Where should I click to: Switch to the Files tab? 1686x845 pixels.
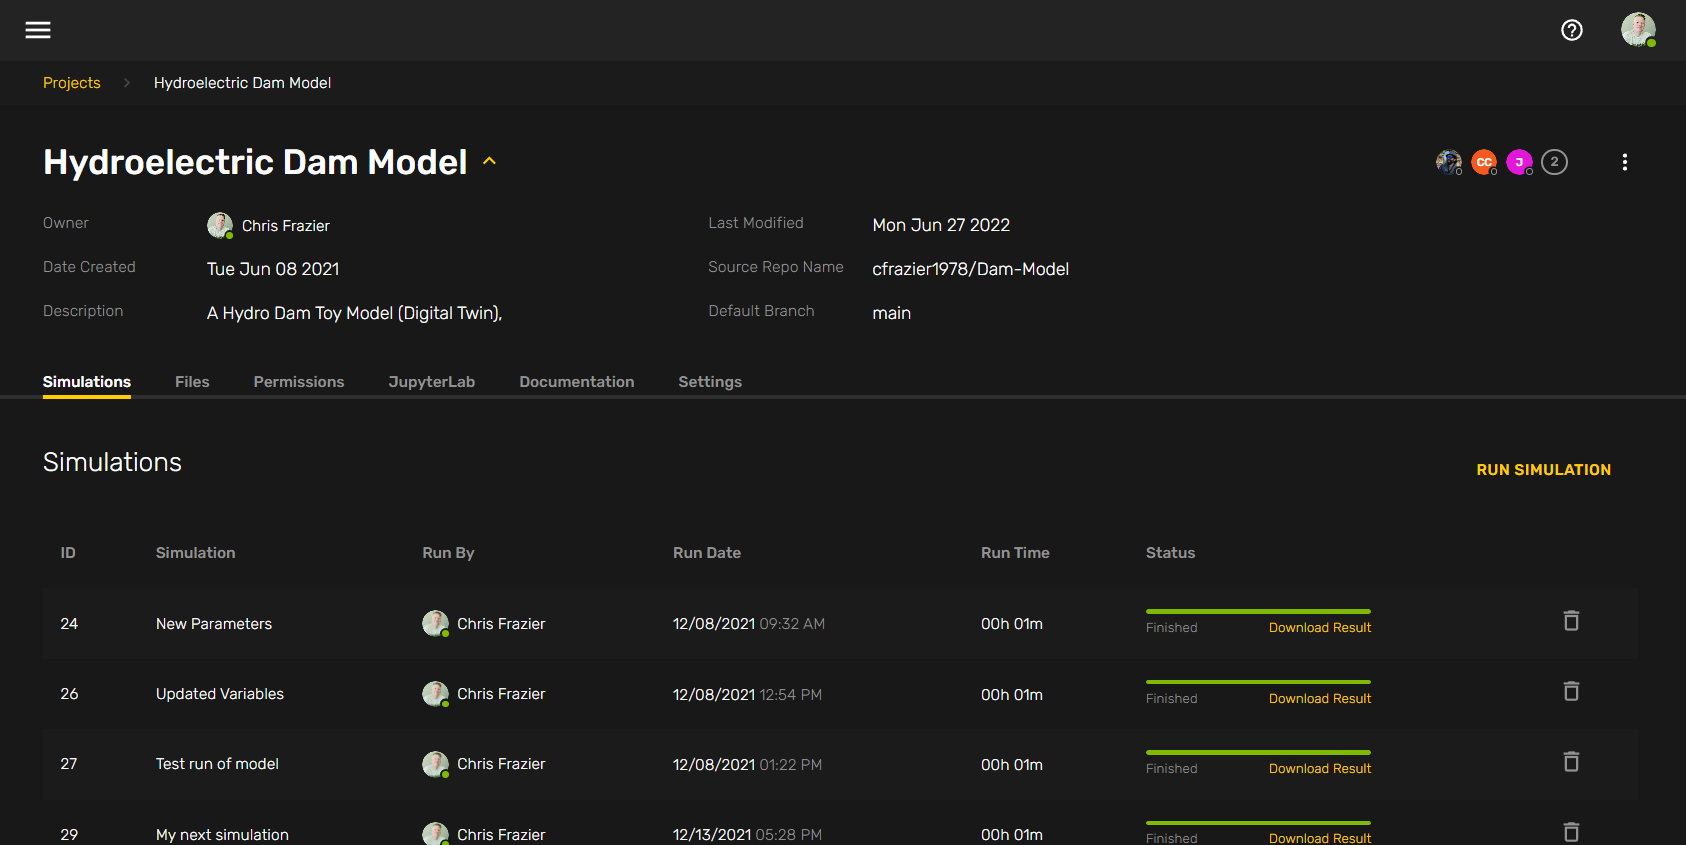tap(192, 382)
